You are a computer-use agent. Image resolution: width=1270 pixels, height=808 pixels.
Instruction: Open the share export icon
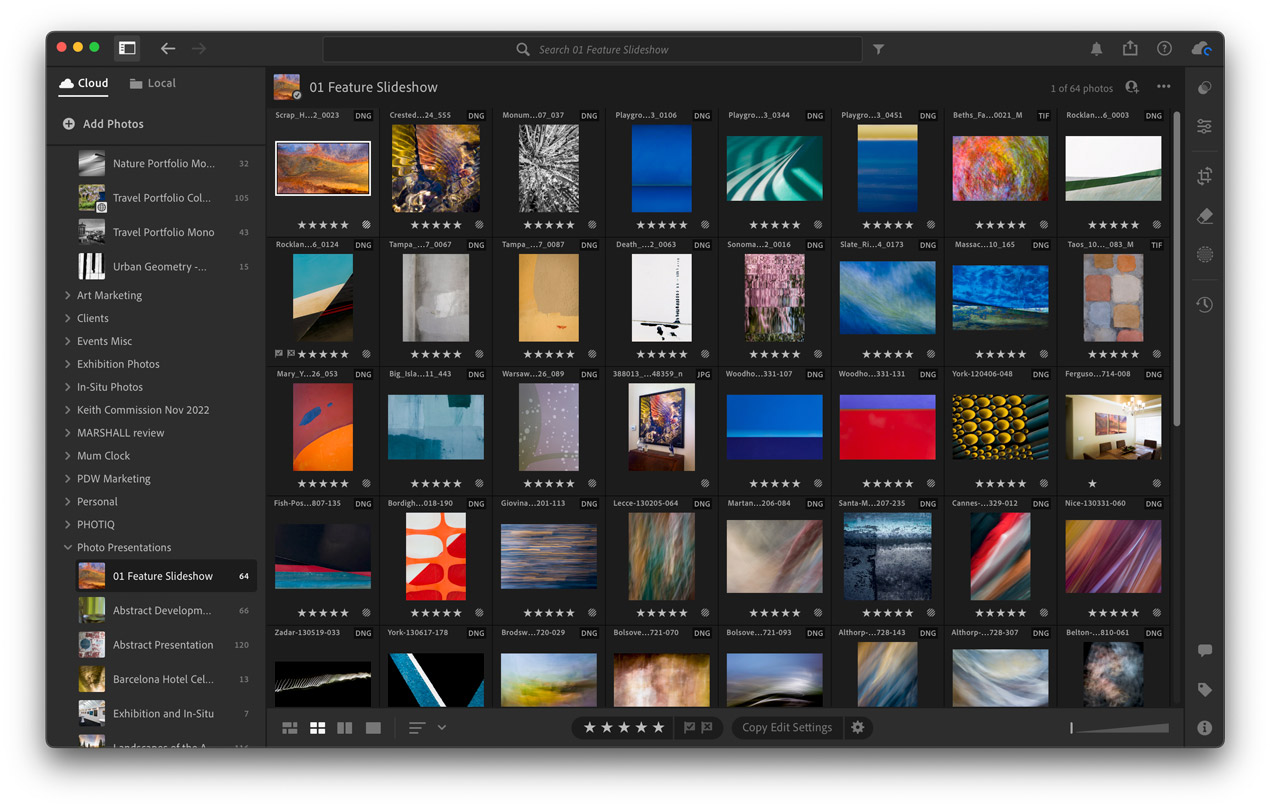(x=1130, y=48)
